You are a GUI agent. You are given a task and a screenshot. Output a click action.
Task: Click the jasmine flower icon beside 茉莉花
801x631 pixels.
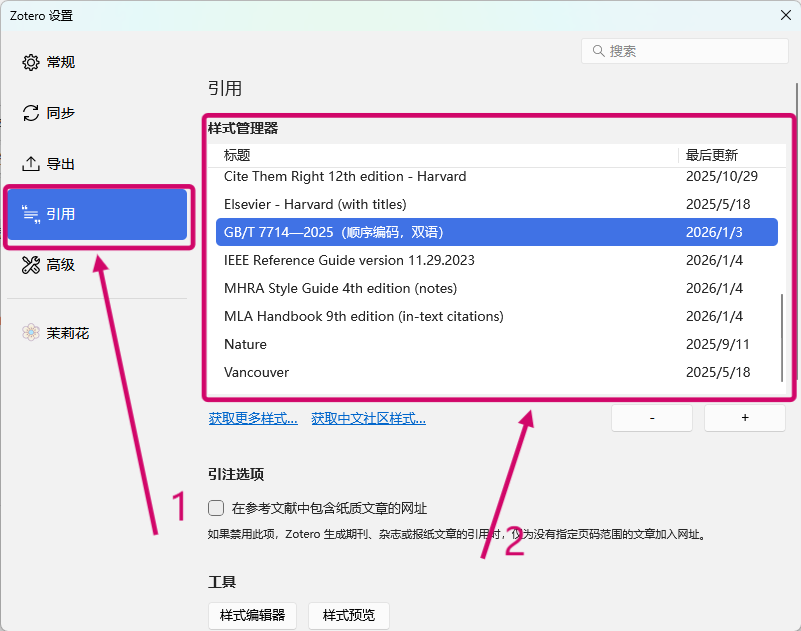tap(31, 333)
